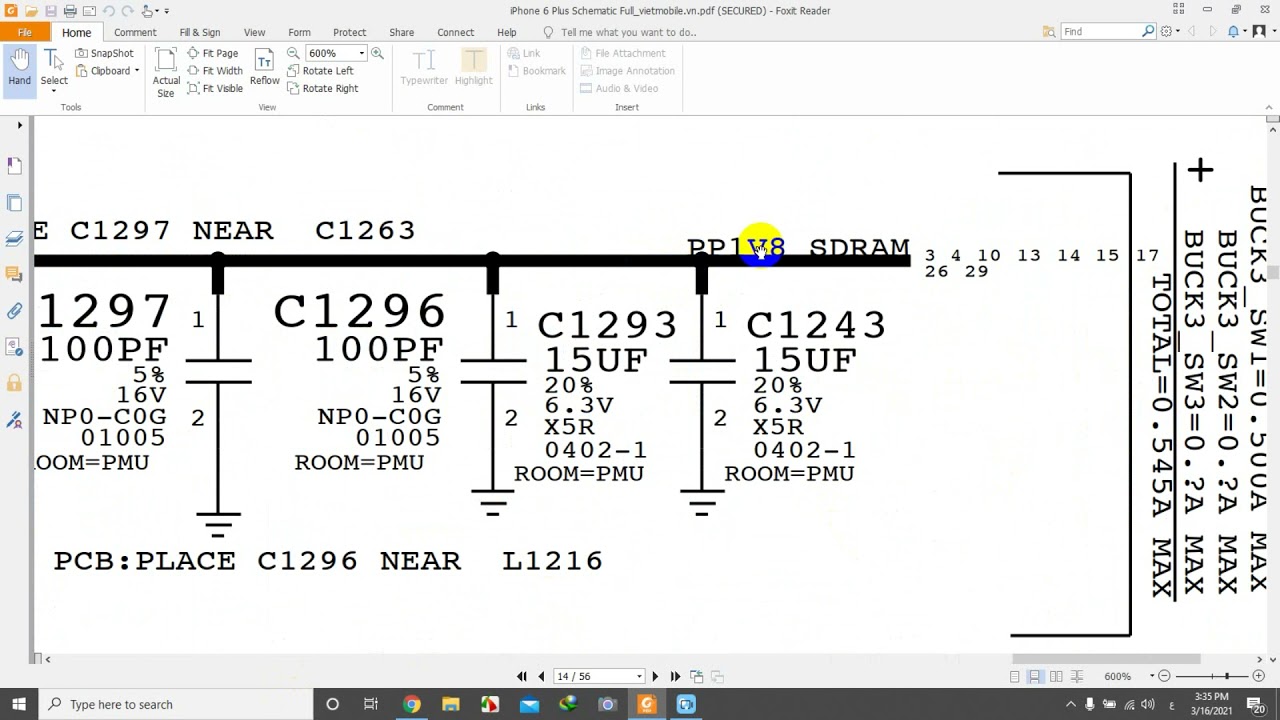Go to the next page
The width and height of the screenshot is (1280, 720).
pyautogui.click(x=656, y=677)
